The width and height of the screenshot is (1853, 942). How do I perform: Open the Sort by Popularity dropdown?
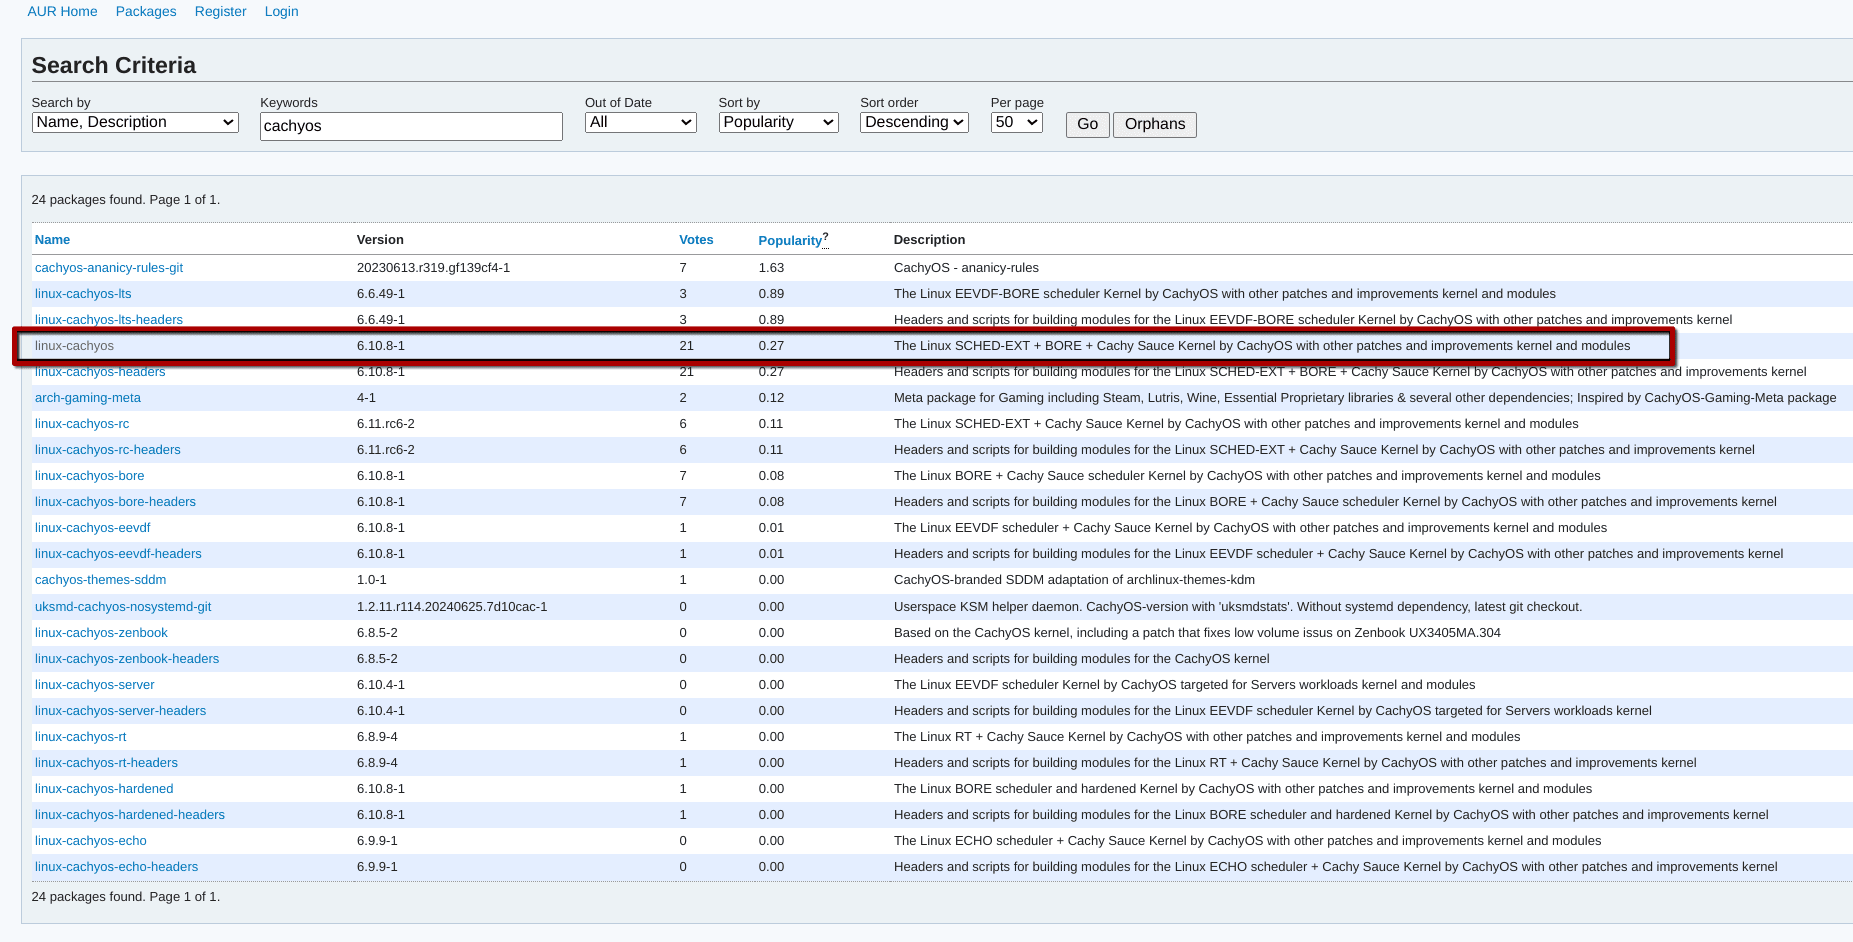click(778, 122)
